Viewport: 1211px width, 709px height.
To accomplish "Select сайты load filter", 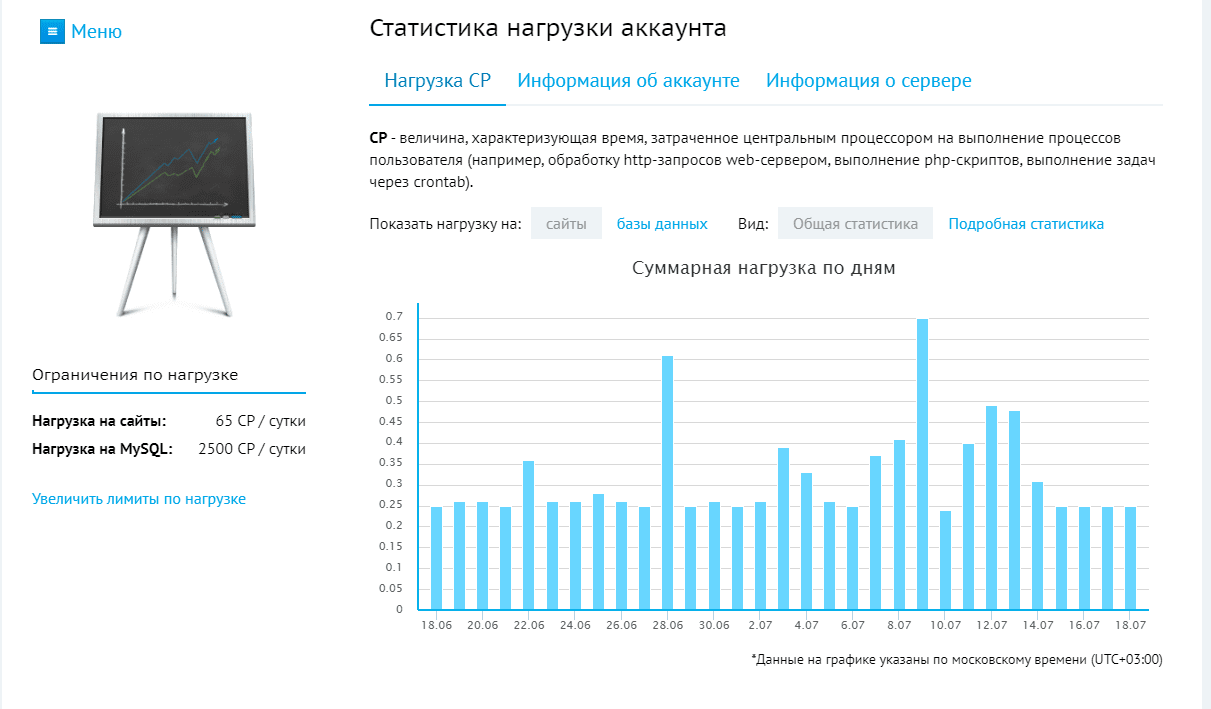I will pyautogui.click(x=566, y=224).
